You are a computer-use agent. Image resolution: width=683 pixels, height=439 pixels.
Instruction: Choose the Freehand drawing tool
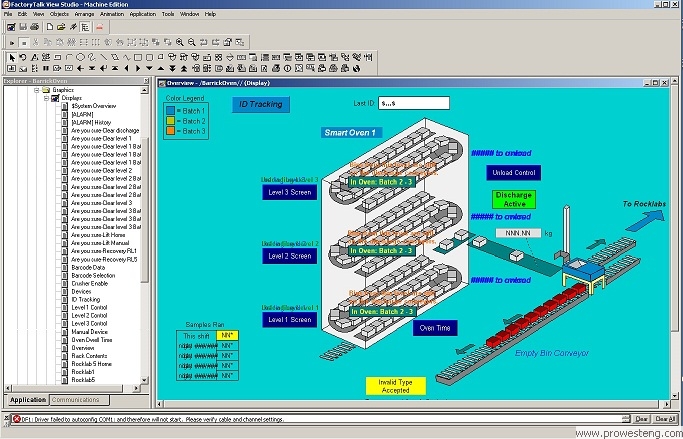click(92, 57)
